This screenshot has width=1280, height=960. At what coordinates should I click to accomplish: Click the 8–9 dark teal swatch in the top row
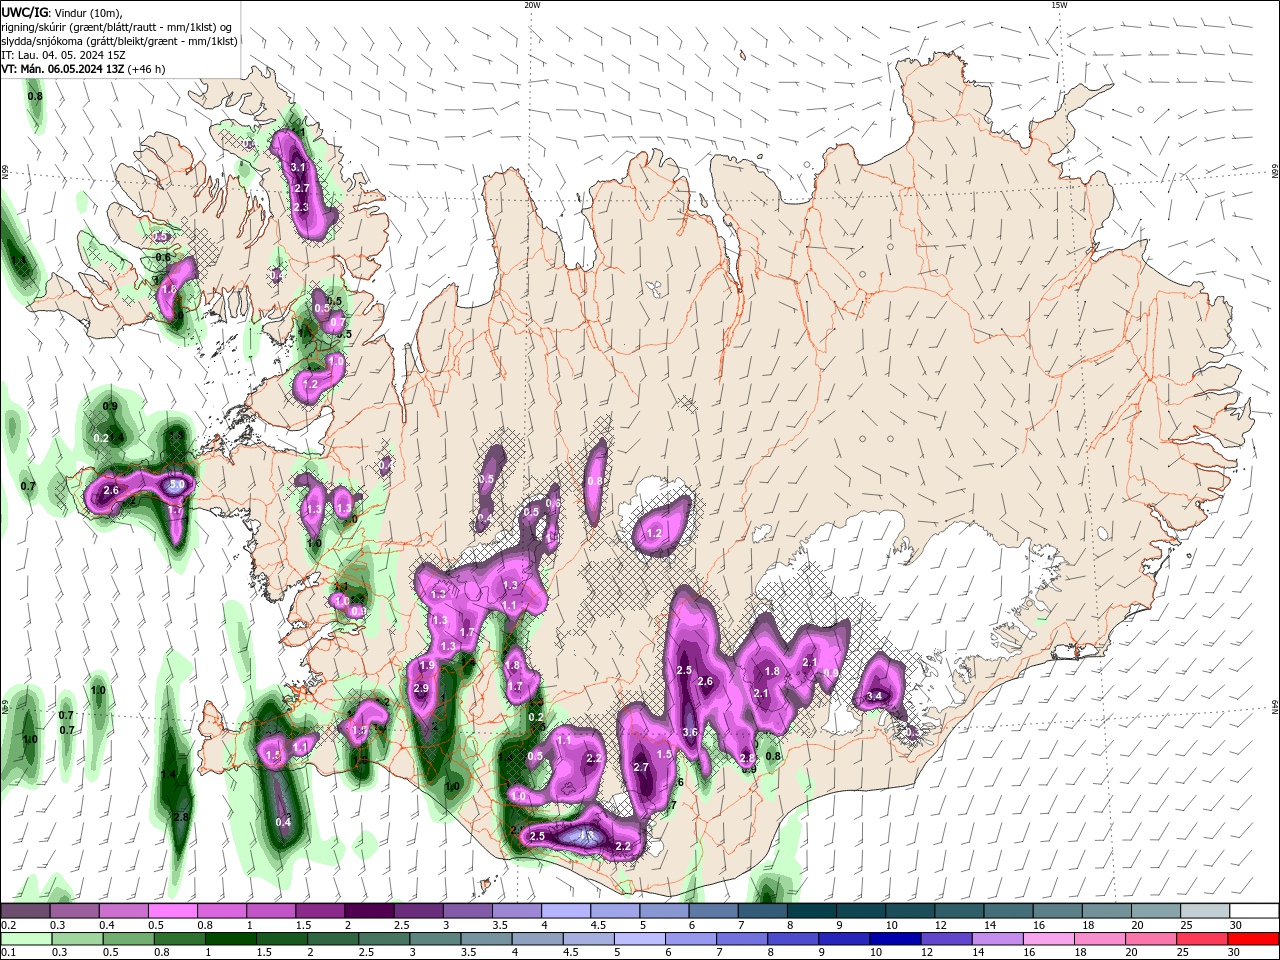pos(813,911)
